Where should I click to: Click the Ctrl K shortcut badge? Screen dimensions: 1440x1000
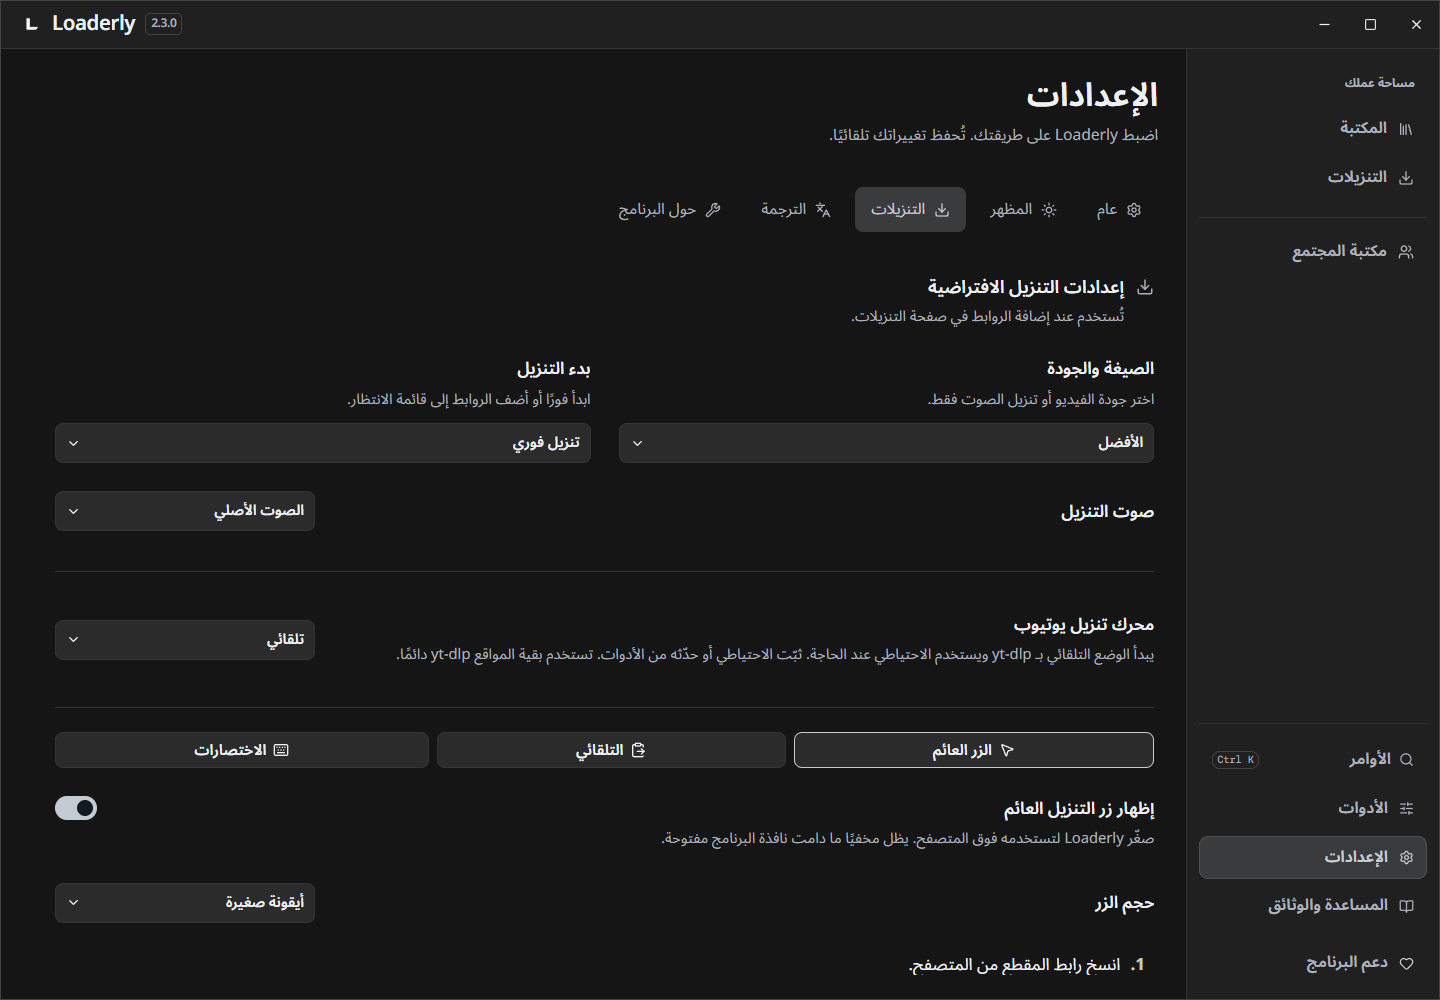pos(1235,760)
